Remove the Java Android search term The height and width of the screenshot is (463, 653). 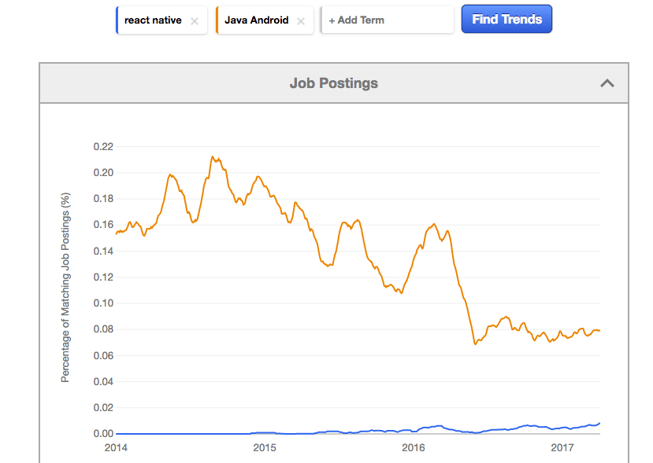[301, 20]
